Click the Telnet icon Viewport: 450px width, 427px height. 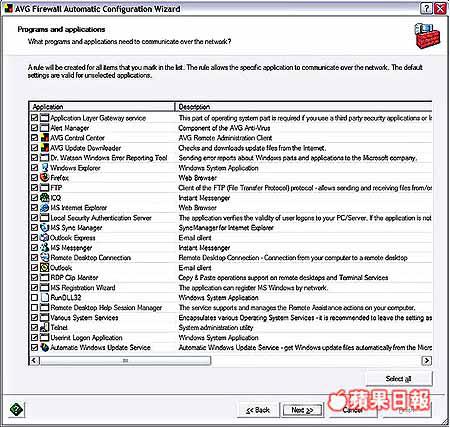coord(44,327)
